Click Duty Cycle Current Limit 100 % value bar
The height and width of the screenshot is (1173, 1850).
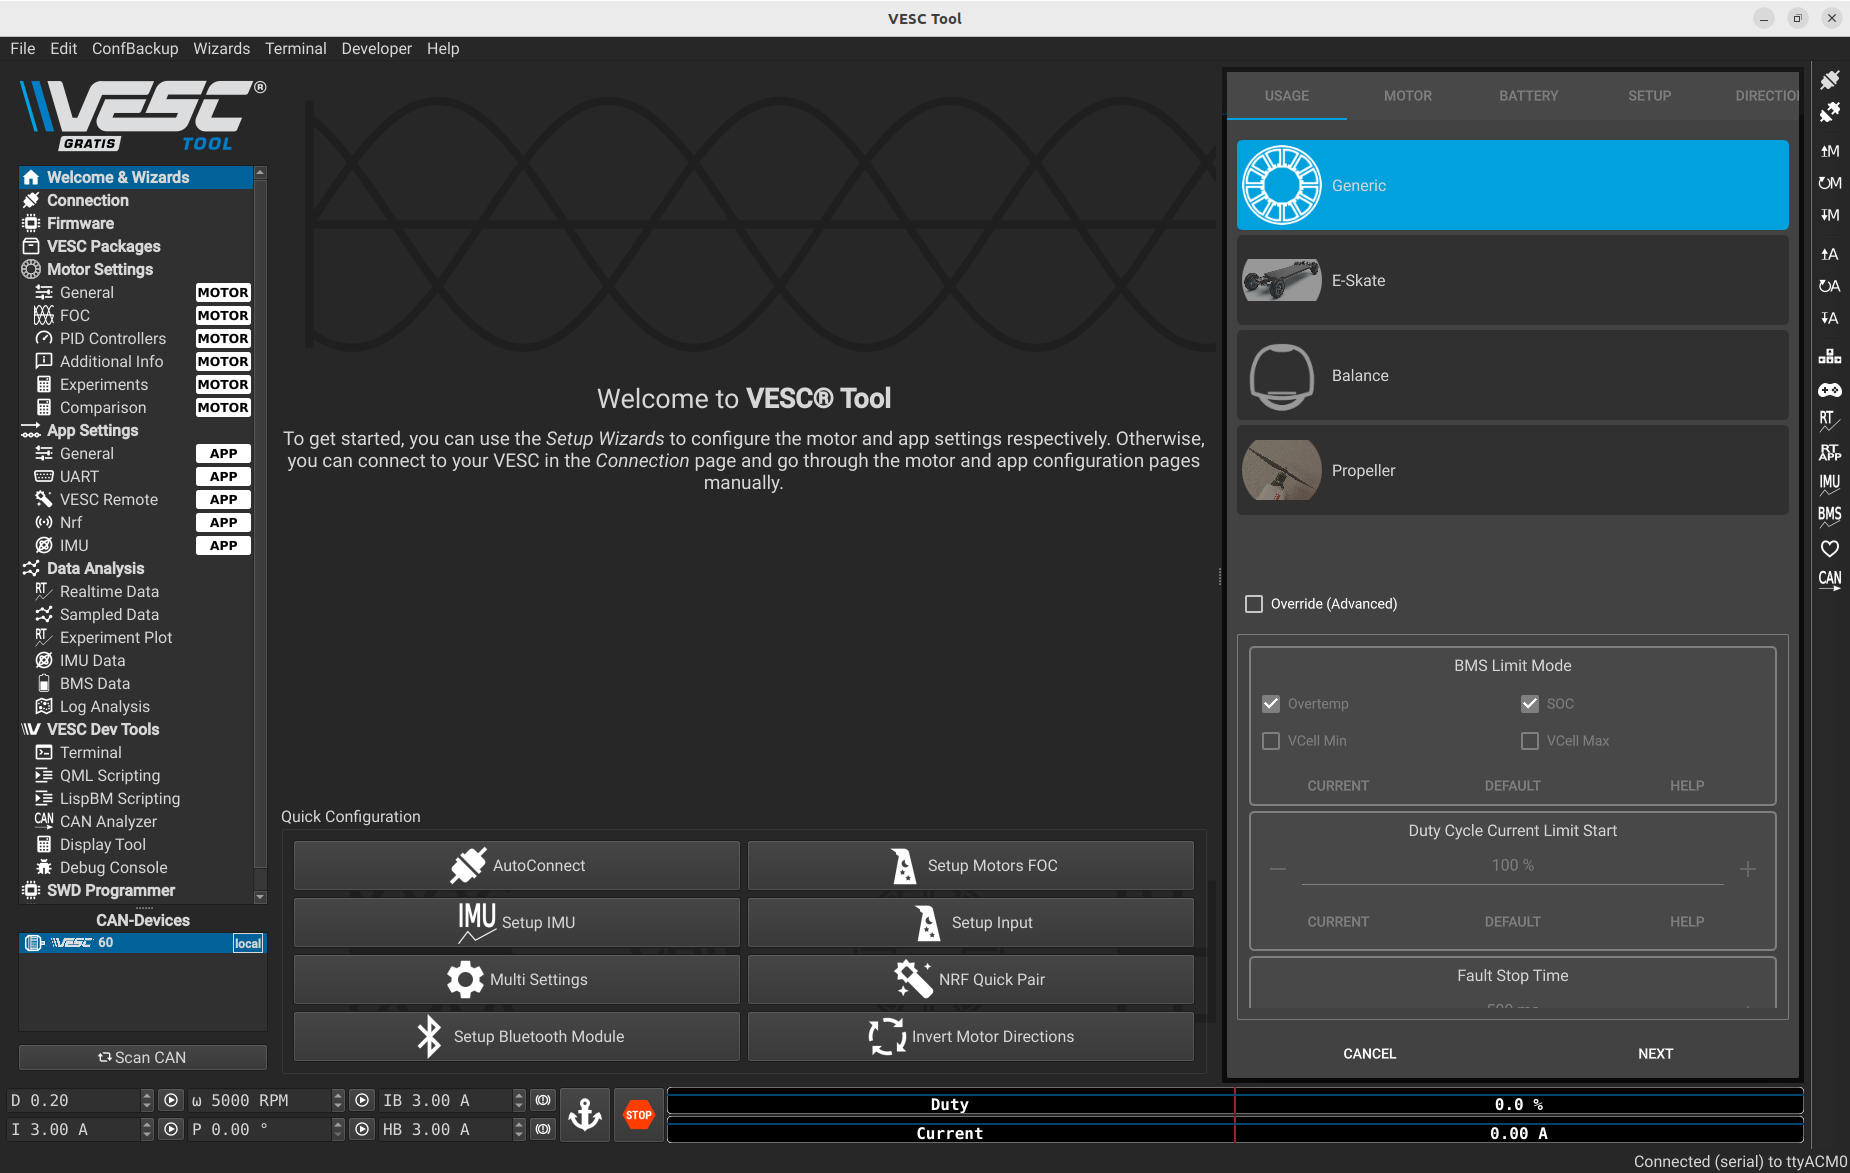pyautogui.click(x=1513, y=866)
